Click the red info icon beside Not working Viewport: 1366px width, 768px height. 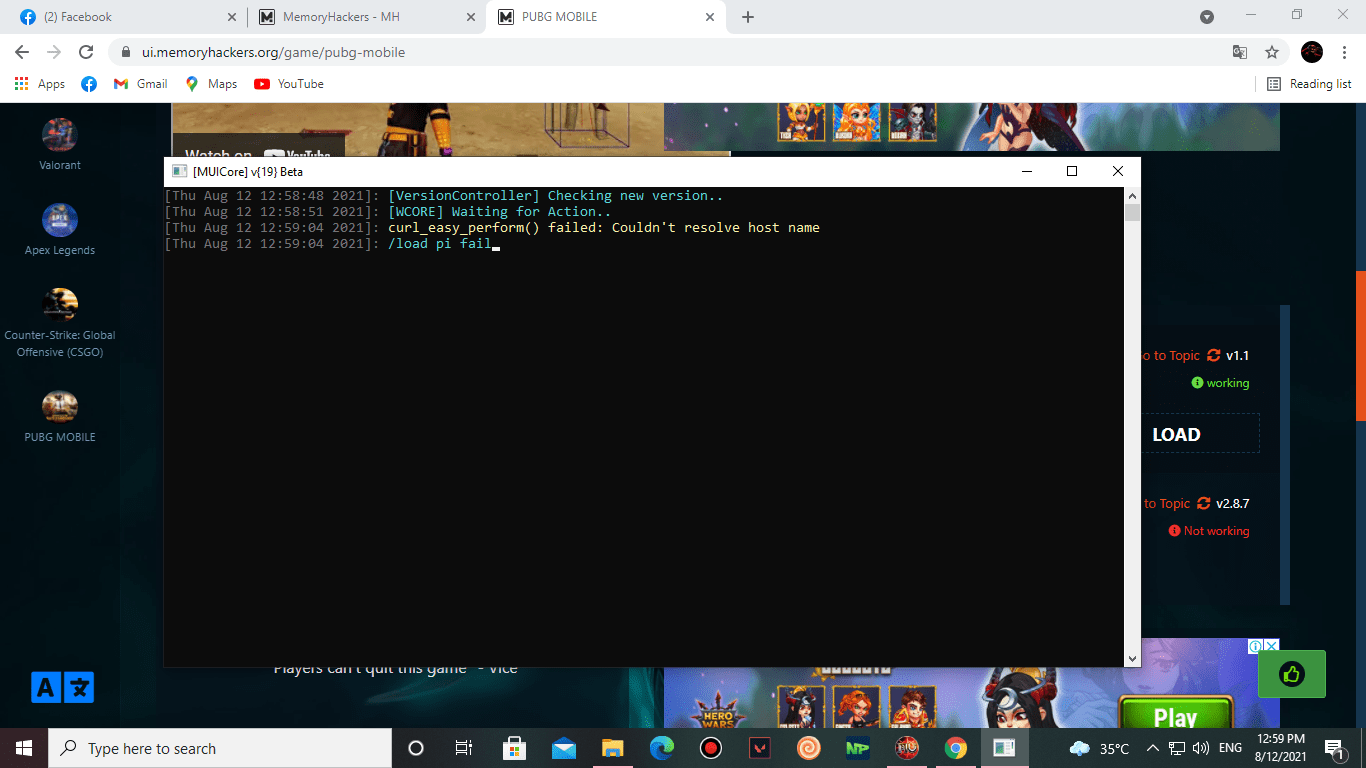[x=1174, y=531]
